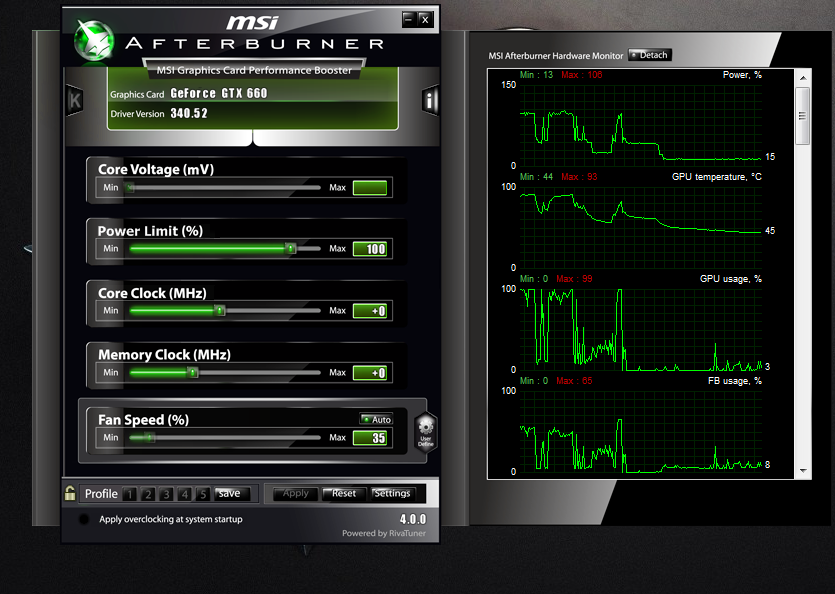Click the GPU usage, % graph
835x594 pixels.
(x=641, y=330)
